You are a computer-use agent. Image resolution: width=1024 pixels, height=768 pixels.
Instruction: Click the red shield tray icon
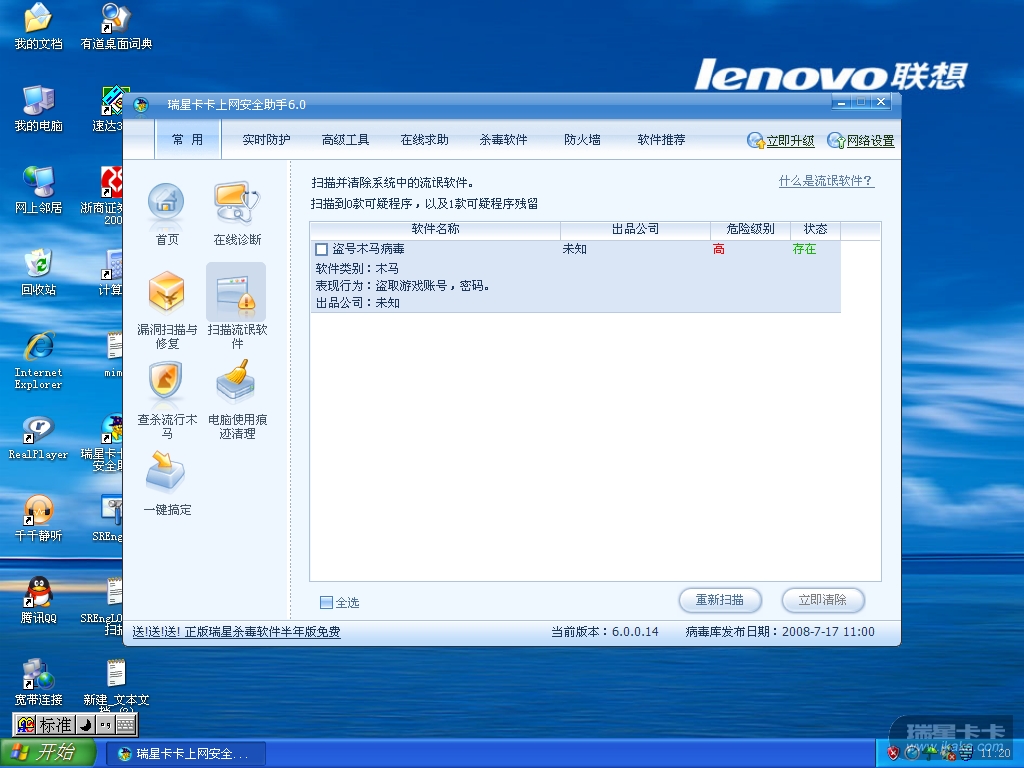[x=893, y=753]
